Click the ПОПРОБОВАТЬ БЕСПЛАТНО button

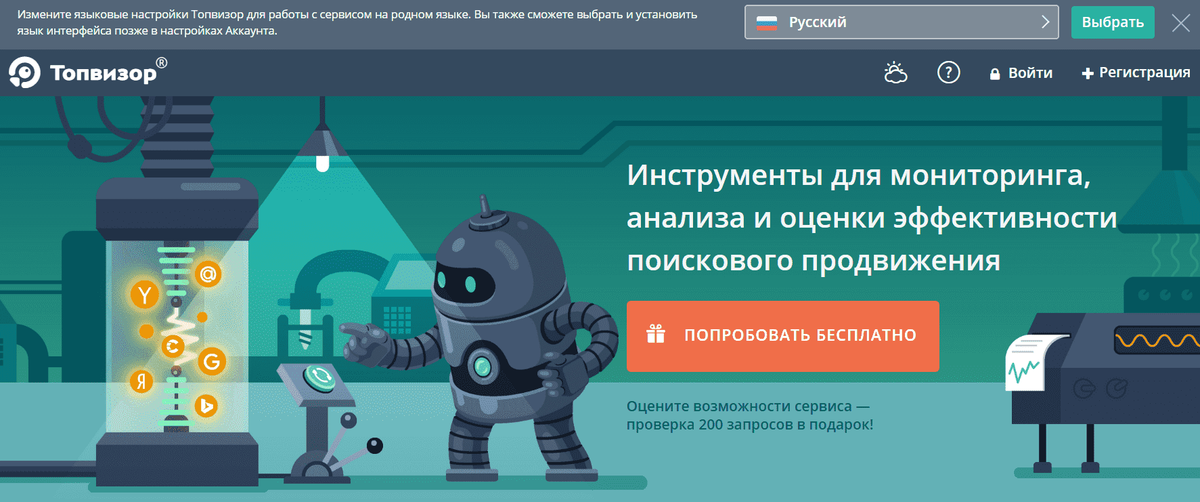[x=783, y=335]
